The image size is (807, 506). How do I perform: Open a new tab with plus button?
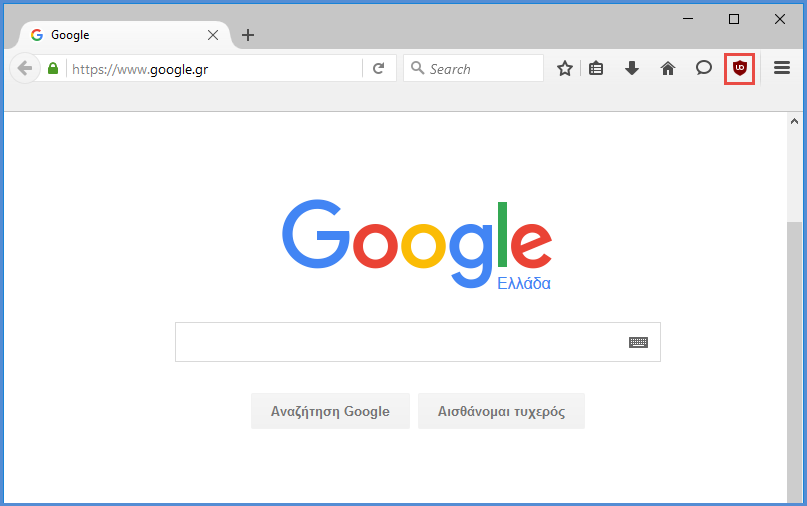coord(248,35)
